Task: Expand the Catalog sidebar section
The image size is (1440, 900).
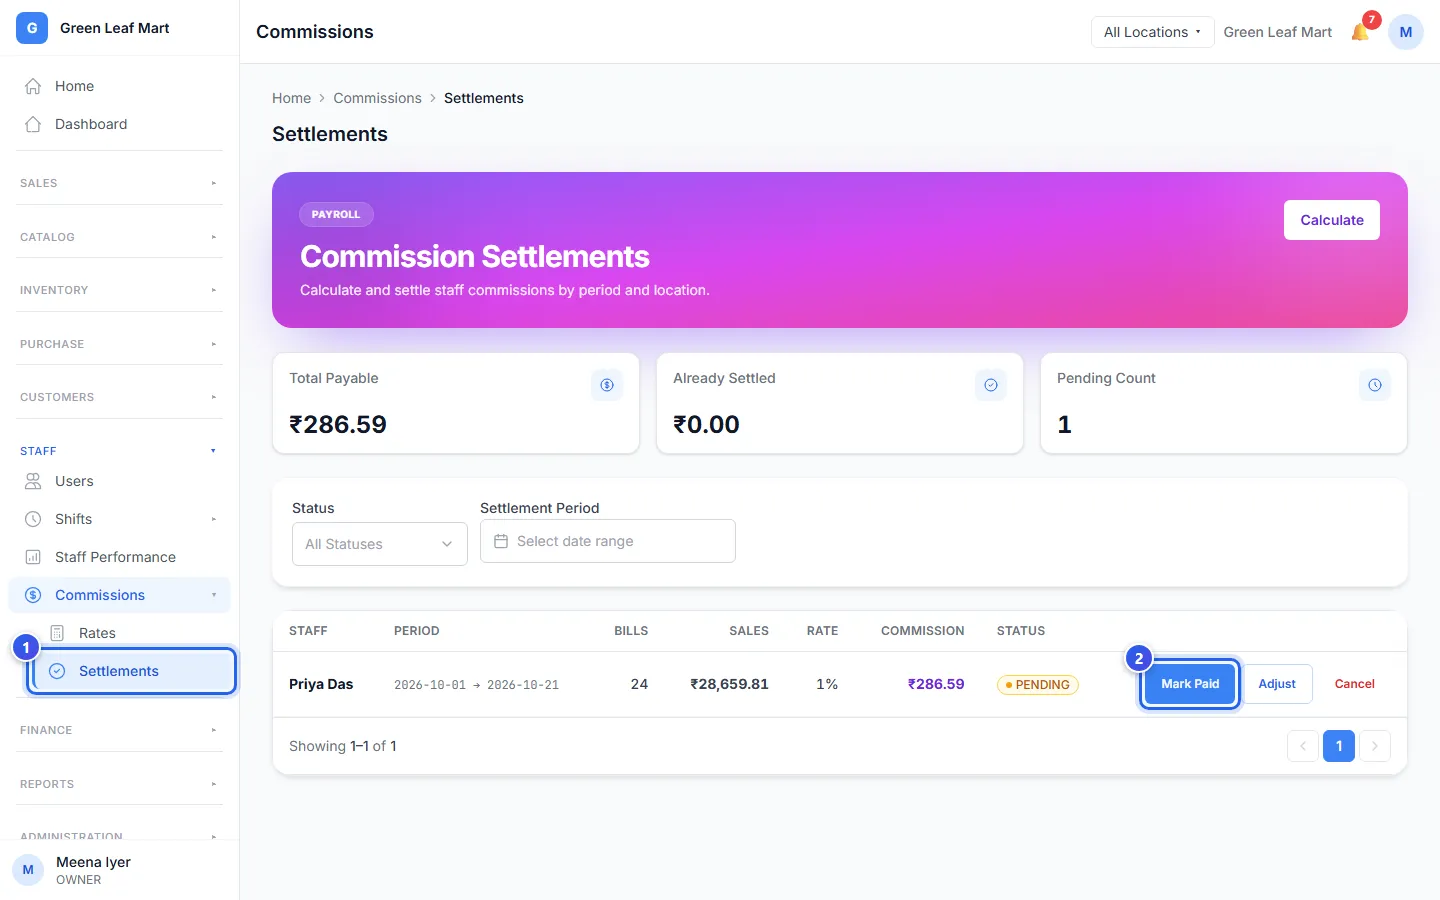Action: [119, 237]
